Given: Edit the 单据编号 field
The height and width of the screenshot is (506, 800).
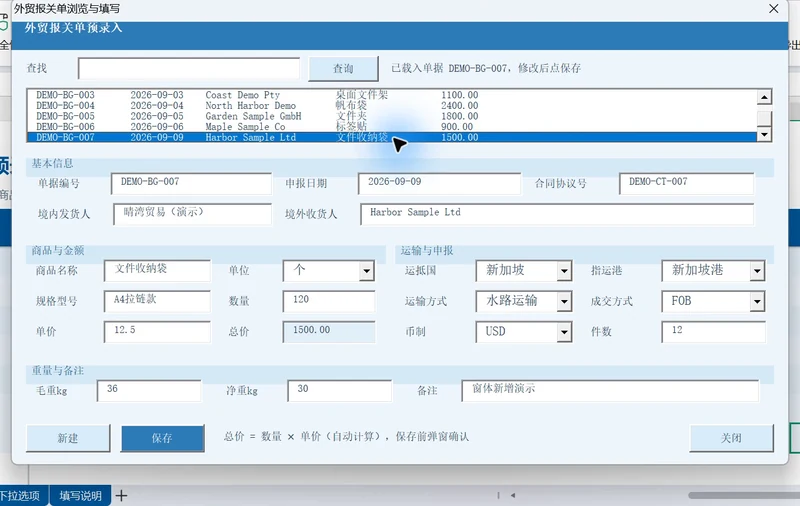Looking at the screenshot, I should pos(191,184).
